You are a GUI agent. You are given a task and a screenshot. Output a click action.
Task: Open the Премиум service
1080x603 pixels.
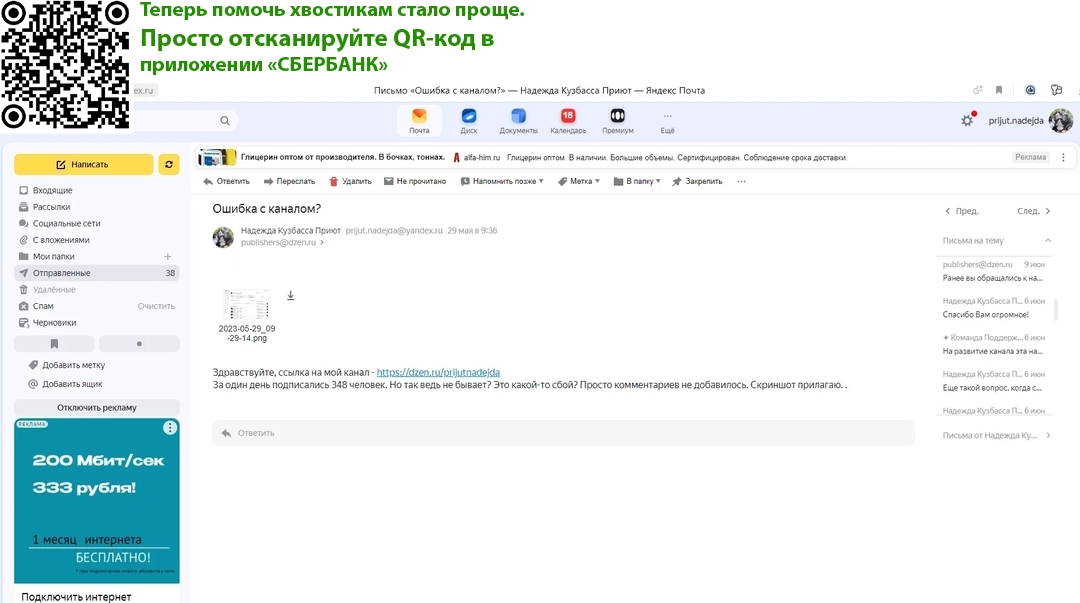click(x=617, y=121)
